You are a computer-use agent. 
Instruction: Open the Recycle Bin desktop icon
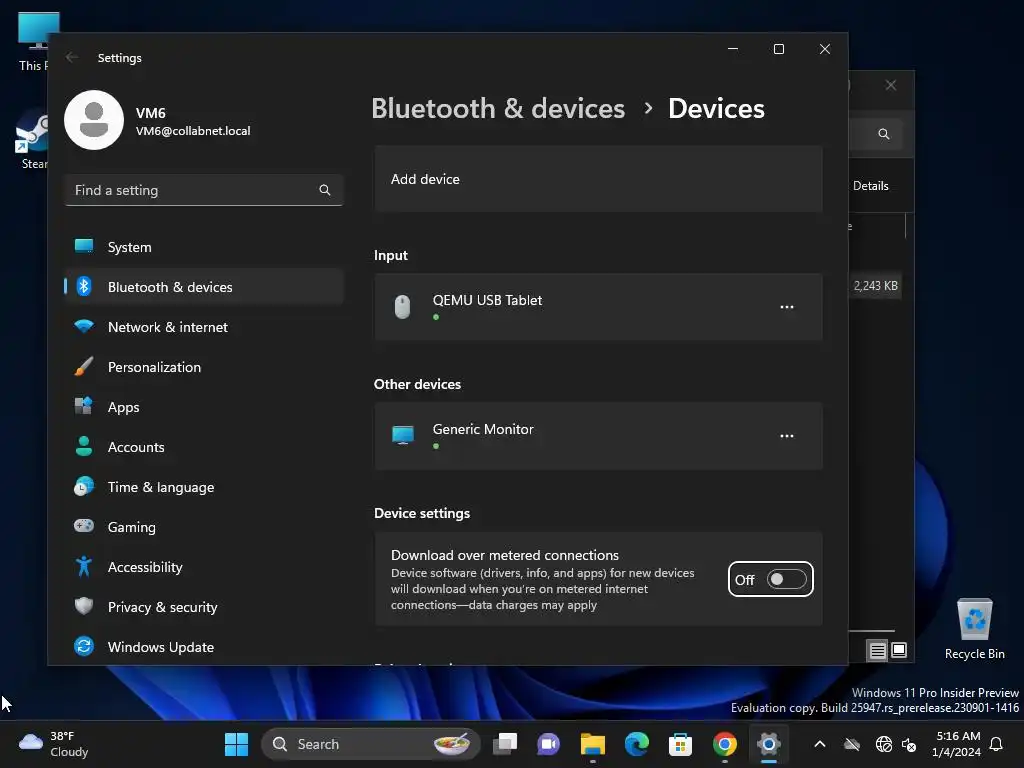pyautogui.click(x=974, y=630)
